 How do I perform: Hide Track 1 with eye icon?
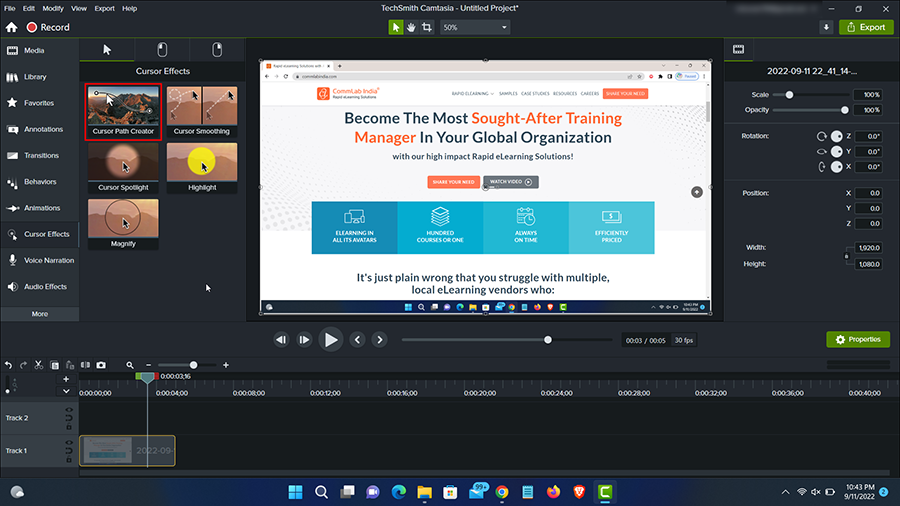69,443
